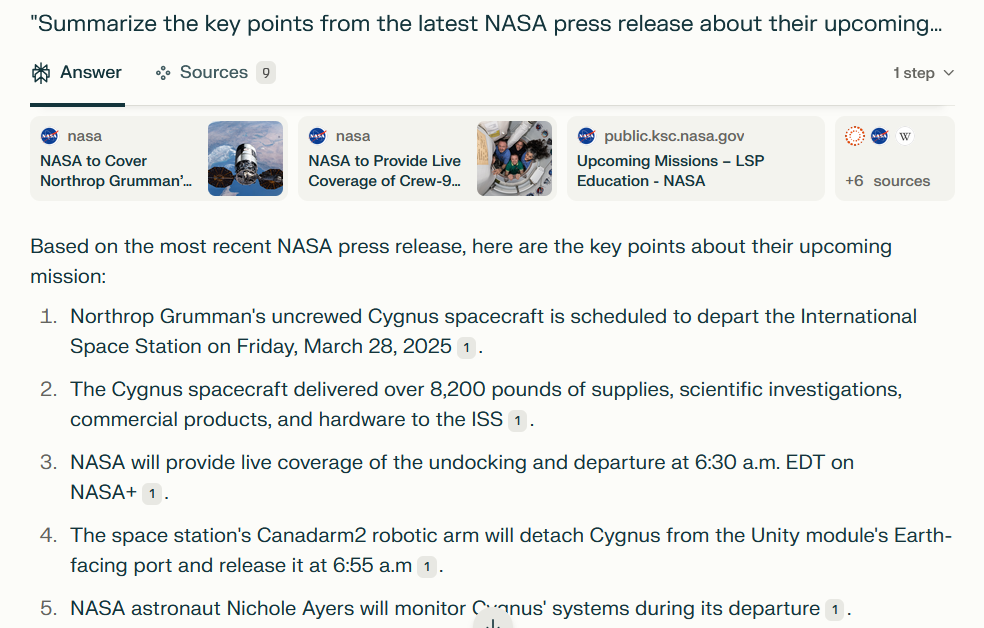Switch to the Sources tab
The width and height of the screenshot is (984, 628).
pos(214,73)
